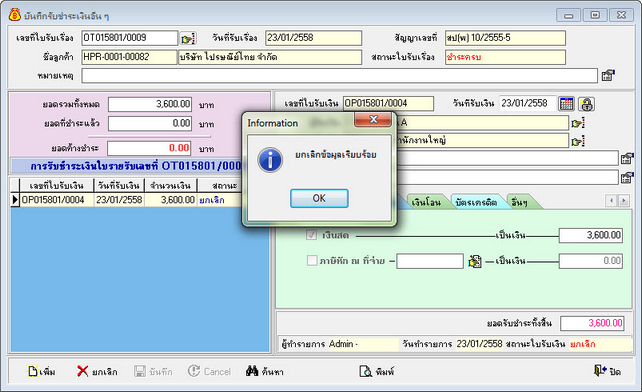Minimize the main window
This screenshot has height=392, width=642.
pyautogui.click(x=568, y=15)
